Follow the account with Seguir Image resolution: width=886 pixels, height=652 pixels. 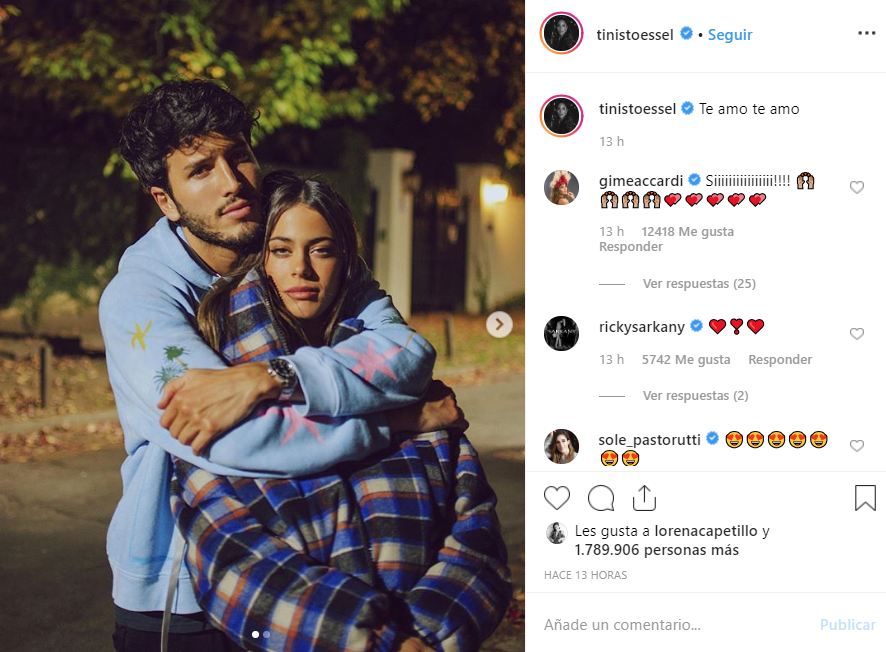(729, 35)
